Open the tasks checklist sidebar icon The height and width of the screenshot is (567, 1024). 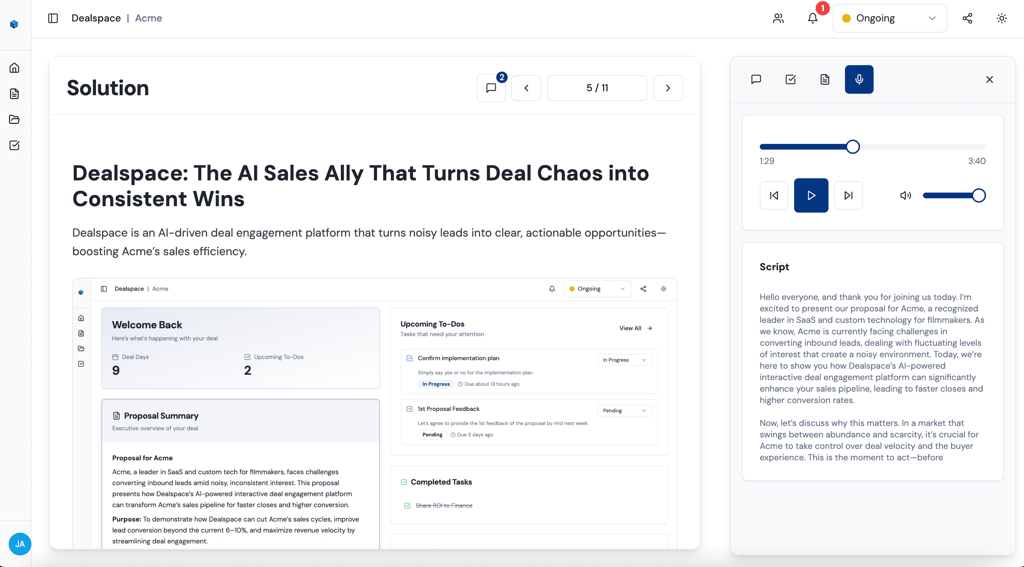point(14,146)
